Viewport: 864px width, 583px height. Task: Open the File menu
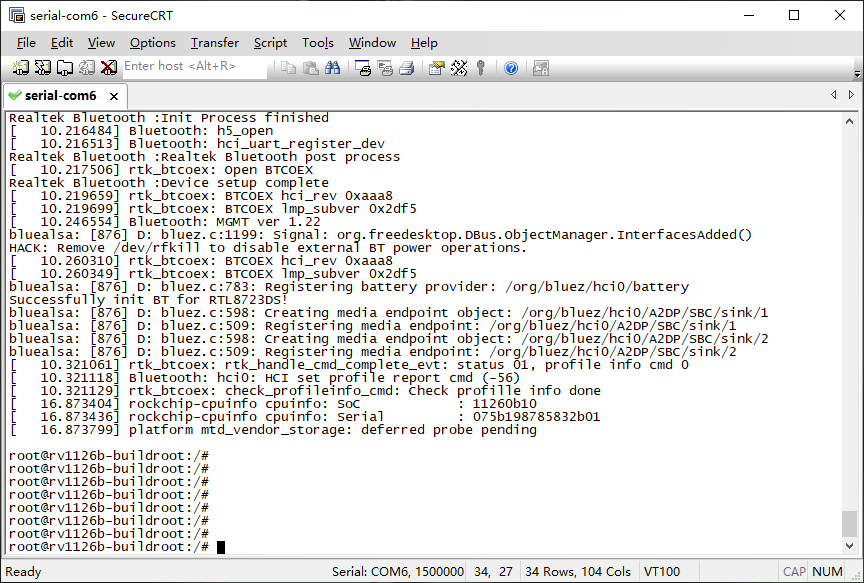tap(26, 43)
